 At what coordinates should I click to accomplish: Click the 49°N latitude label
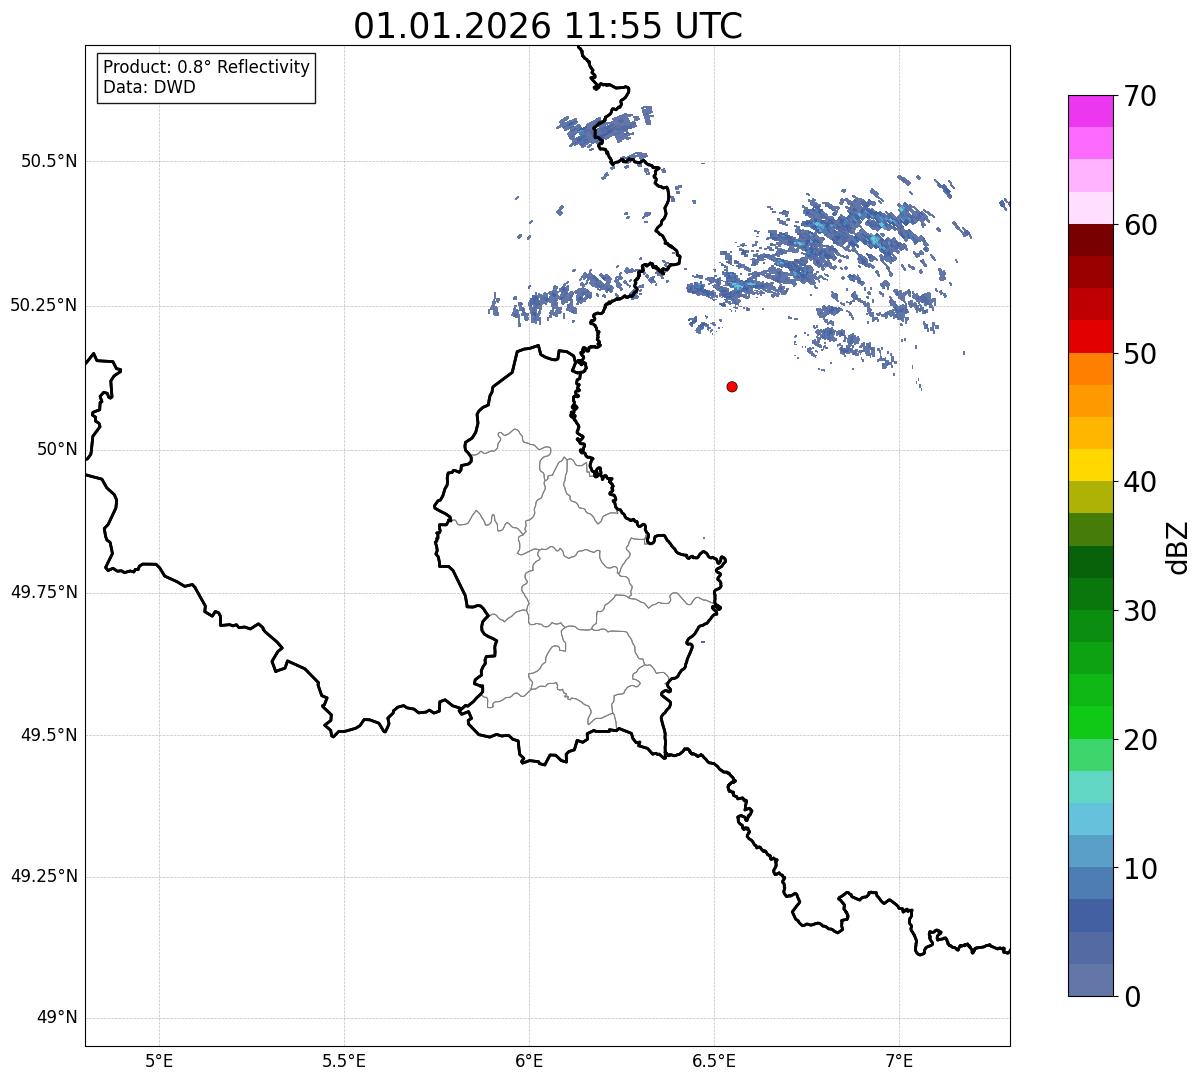click(x=57, y=1018)
